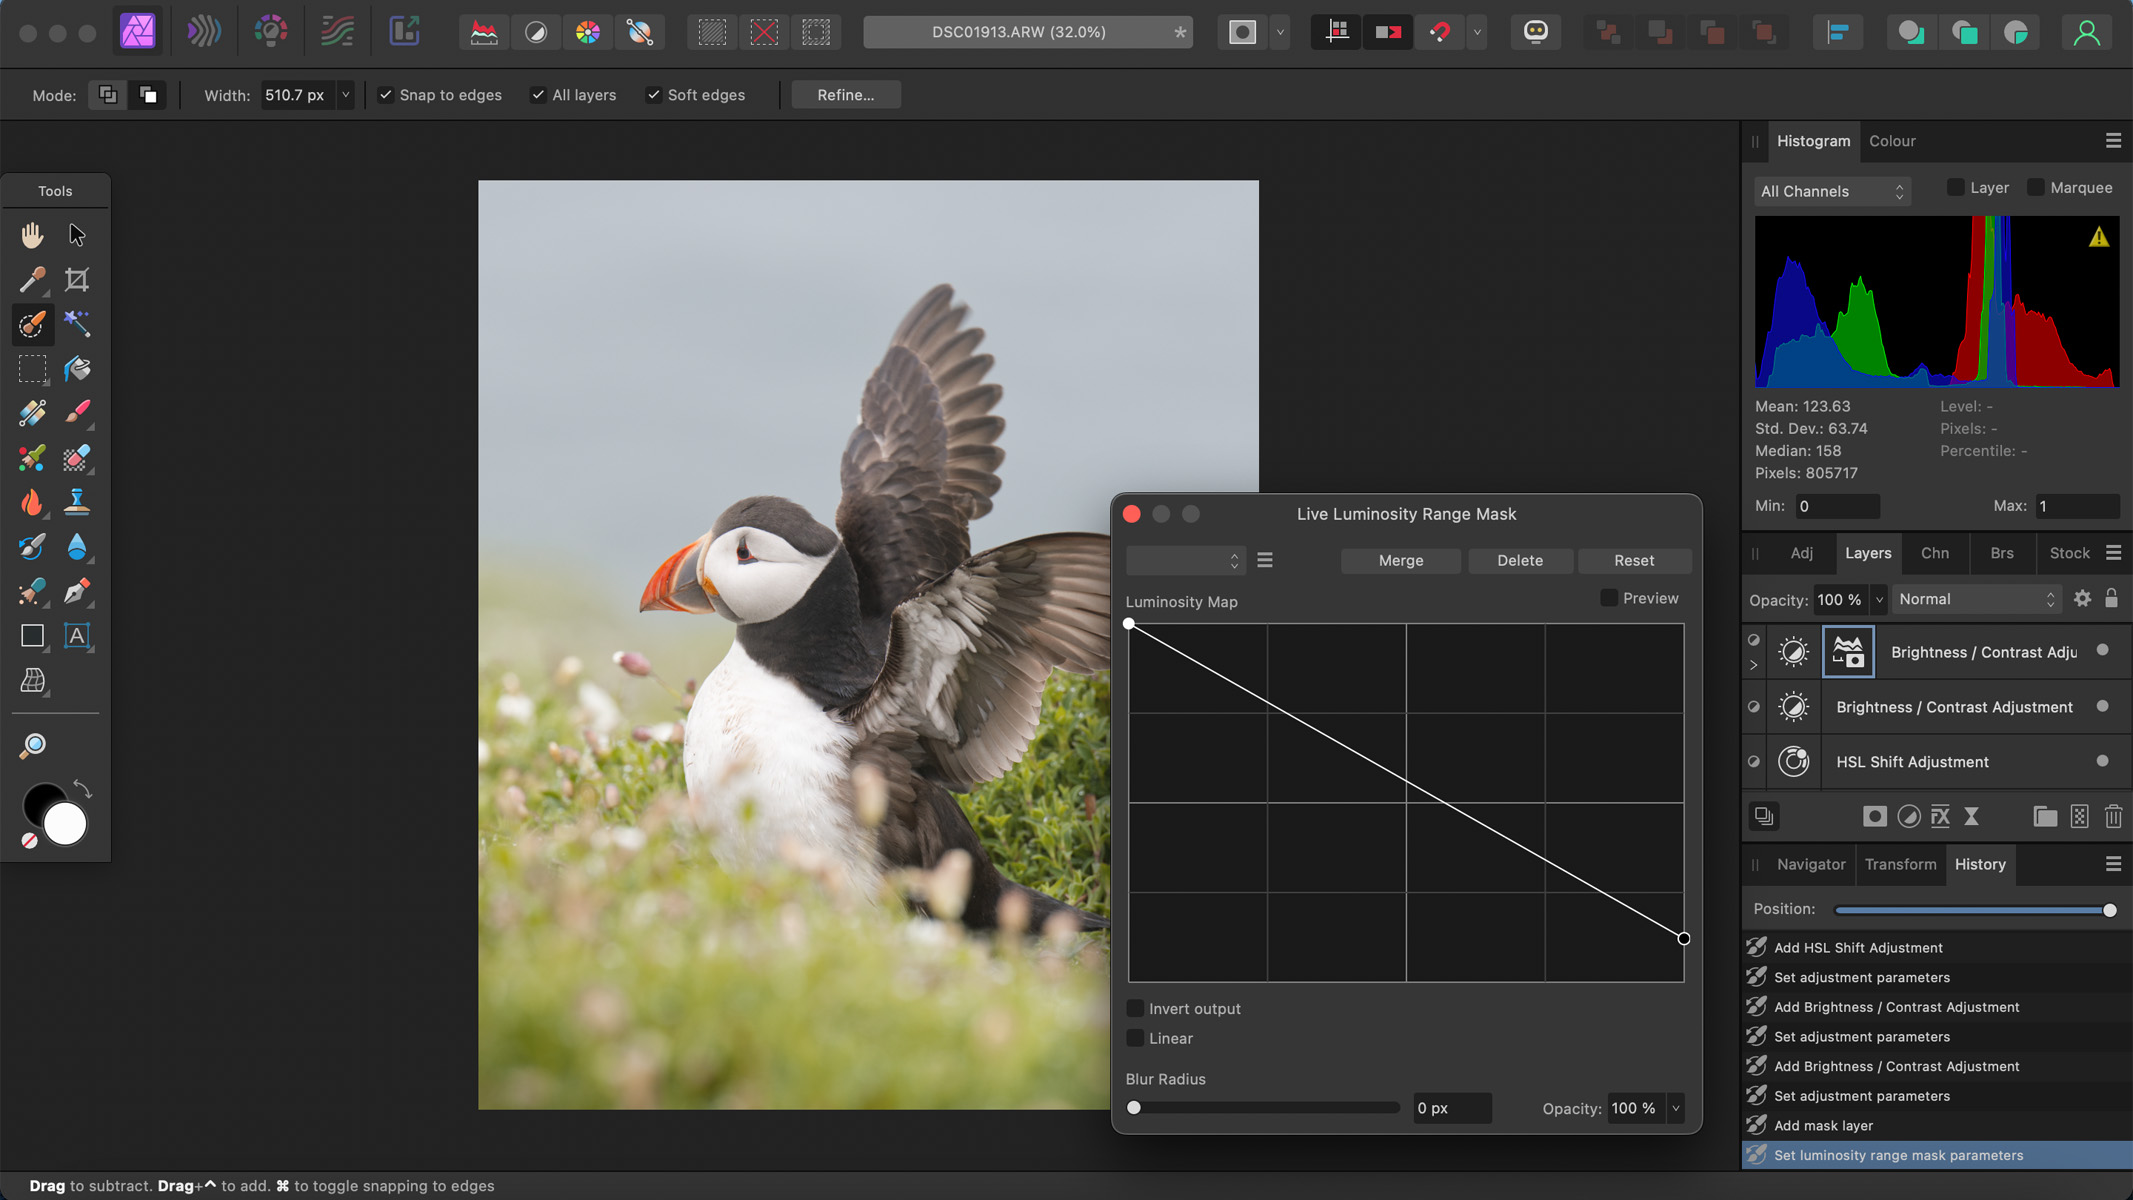The image size is (2133, 1200).
Task: Click the Merge button in Luminosity mask
Action: coord(1402,560)
